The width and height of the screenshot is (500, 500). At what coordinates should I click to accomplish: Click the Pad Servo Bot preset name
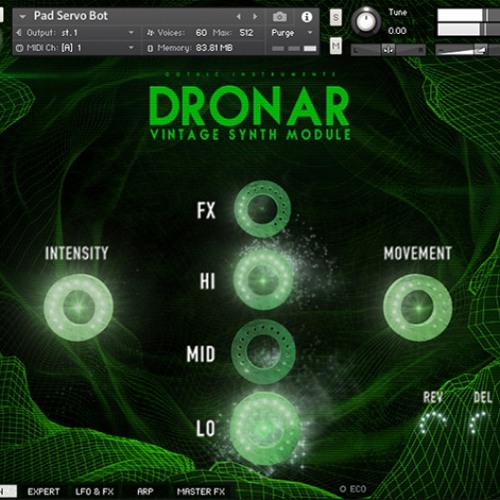pos(71,16)
